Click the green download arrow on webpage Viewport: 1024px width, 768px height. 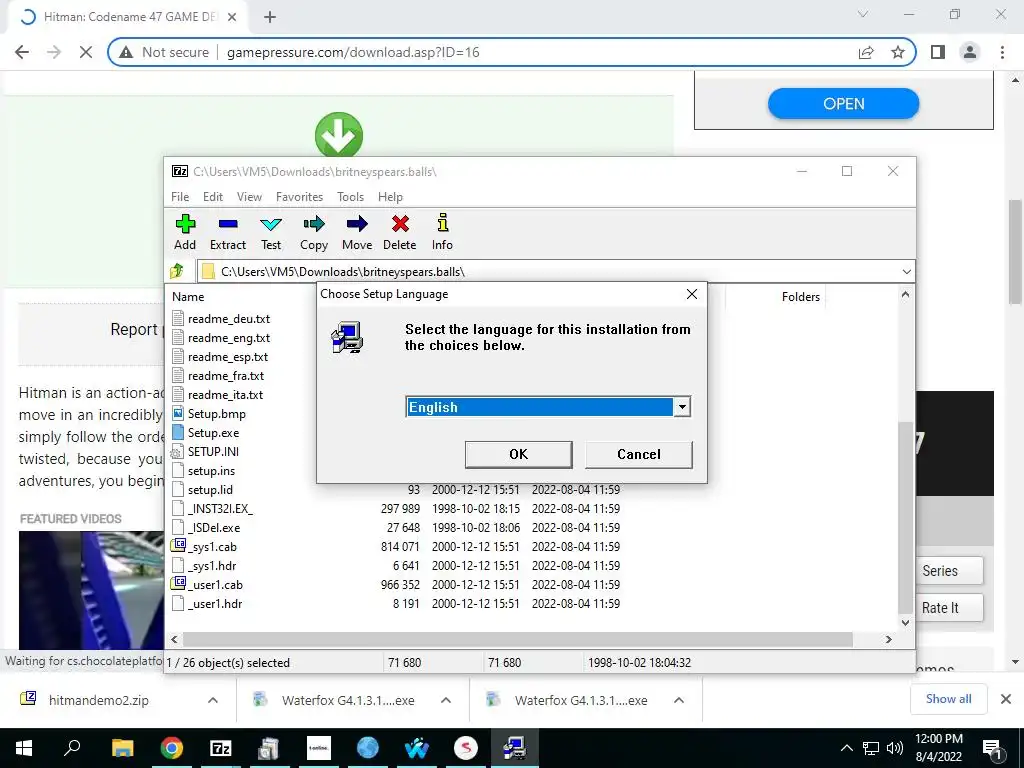click(x=339, y=135)
